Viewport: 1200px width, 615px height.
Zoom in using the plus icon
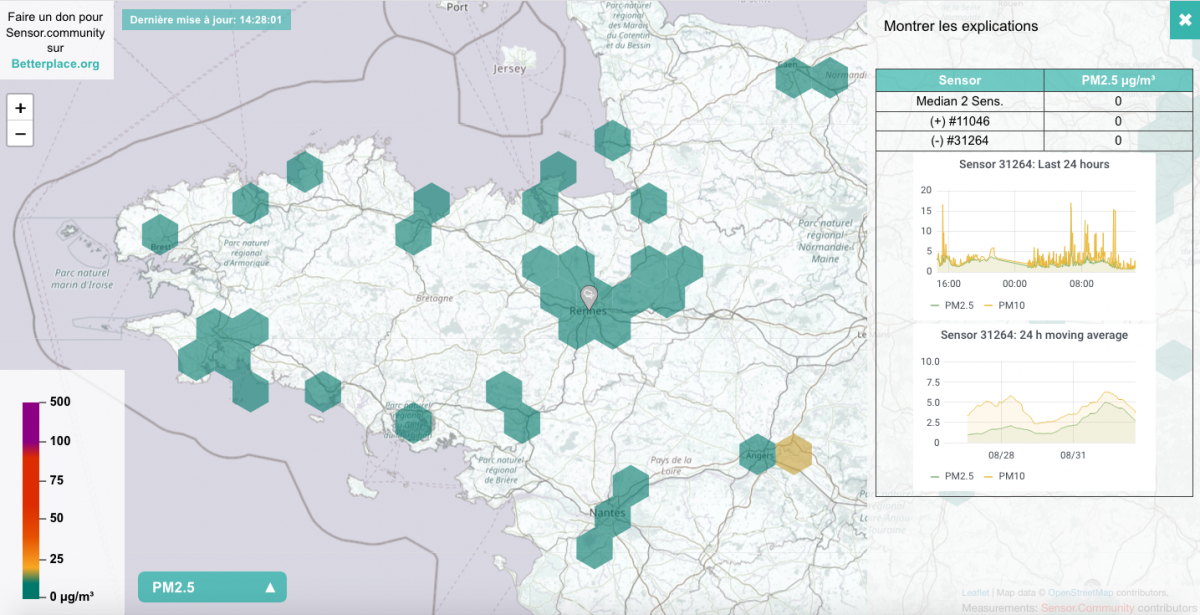point(20,108)
